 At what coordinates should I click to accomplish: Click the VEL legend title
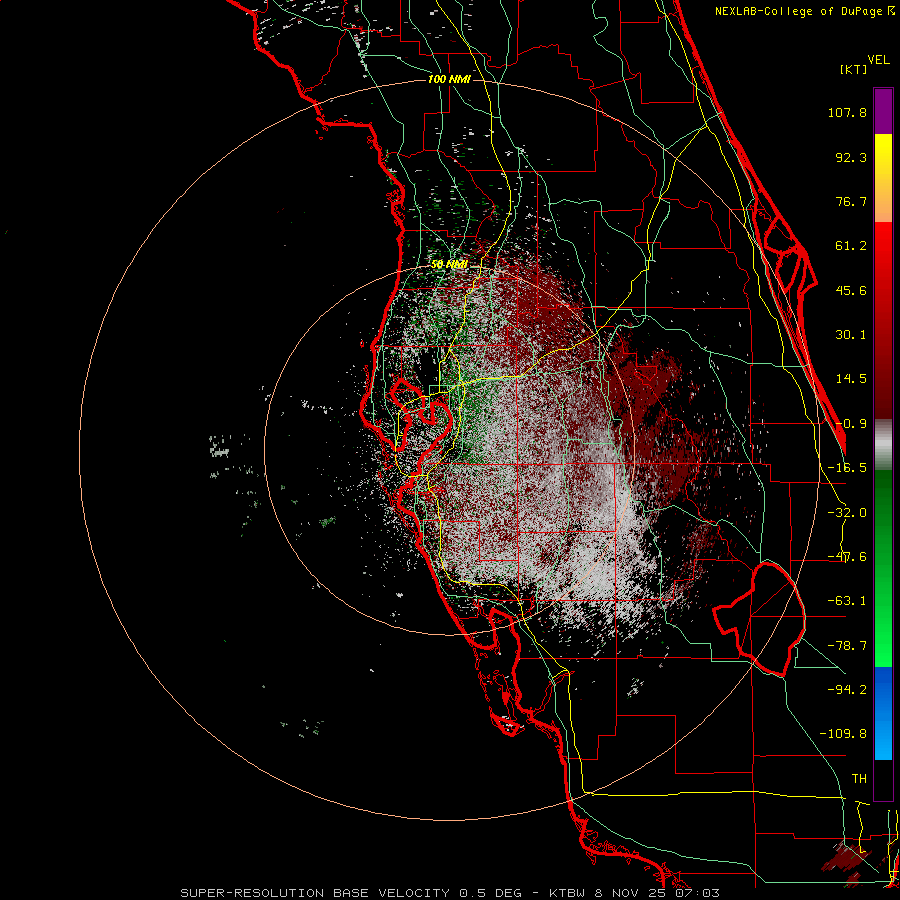point(879,60)
